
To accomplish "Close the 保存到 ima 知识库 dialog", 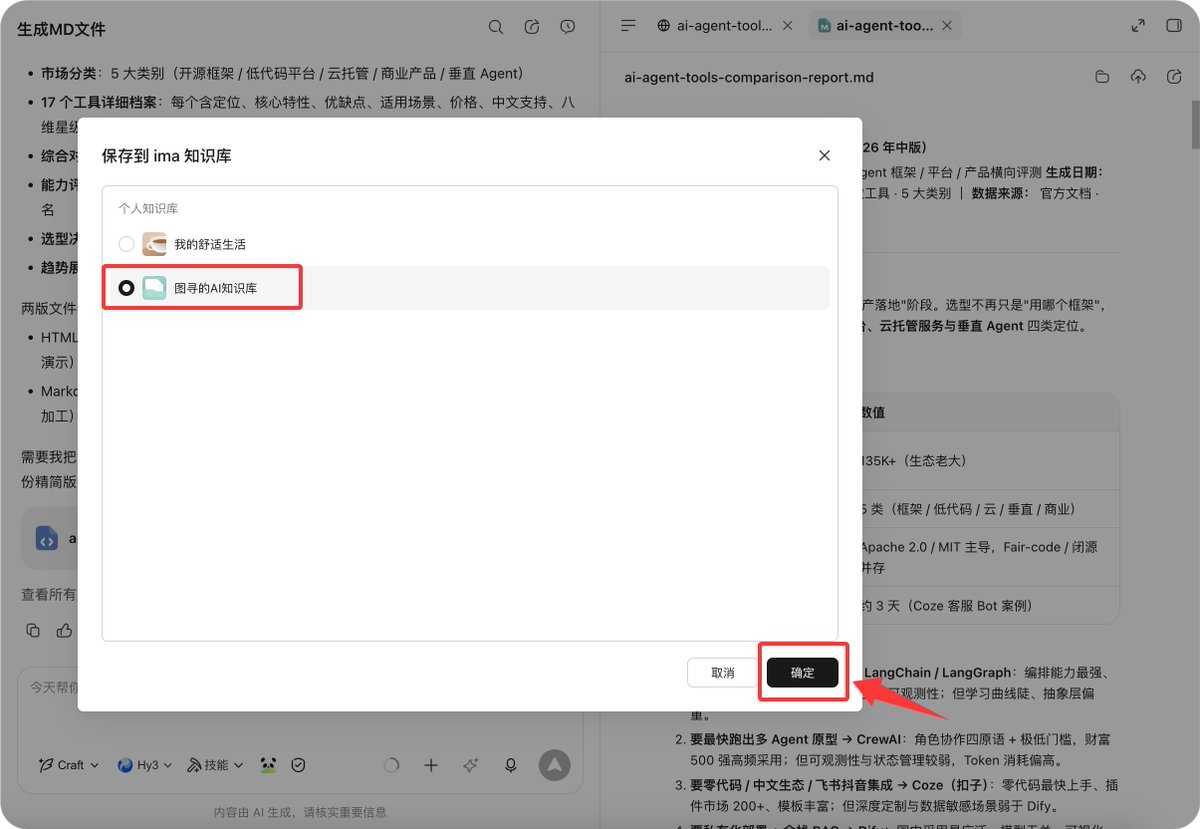I will [824, 155].
